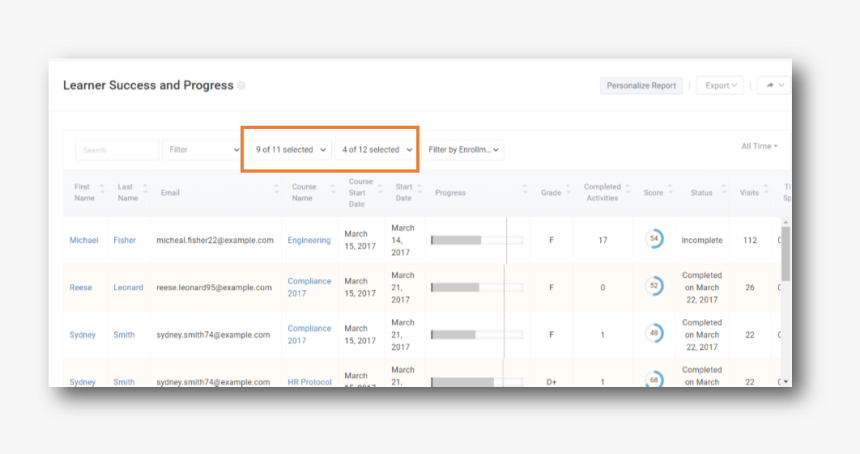
Task: Open the Engineering course link
Action: 309,240
